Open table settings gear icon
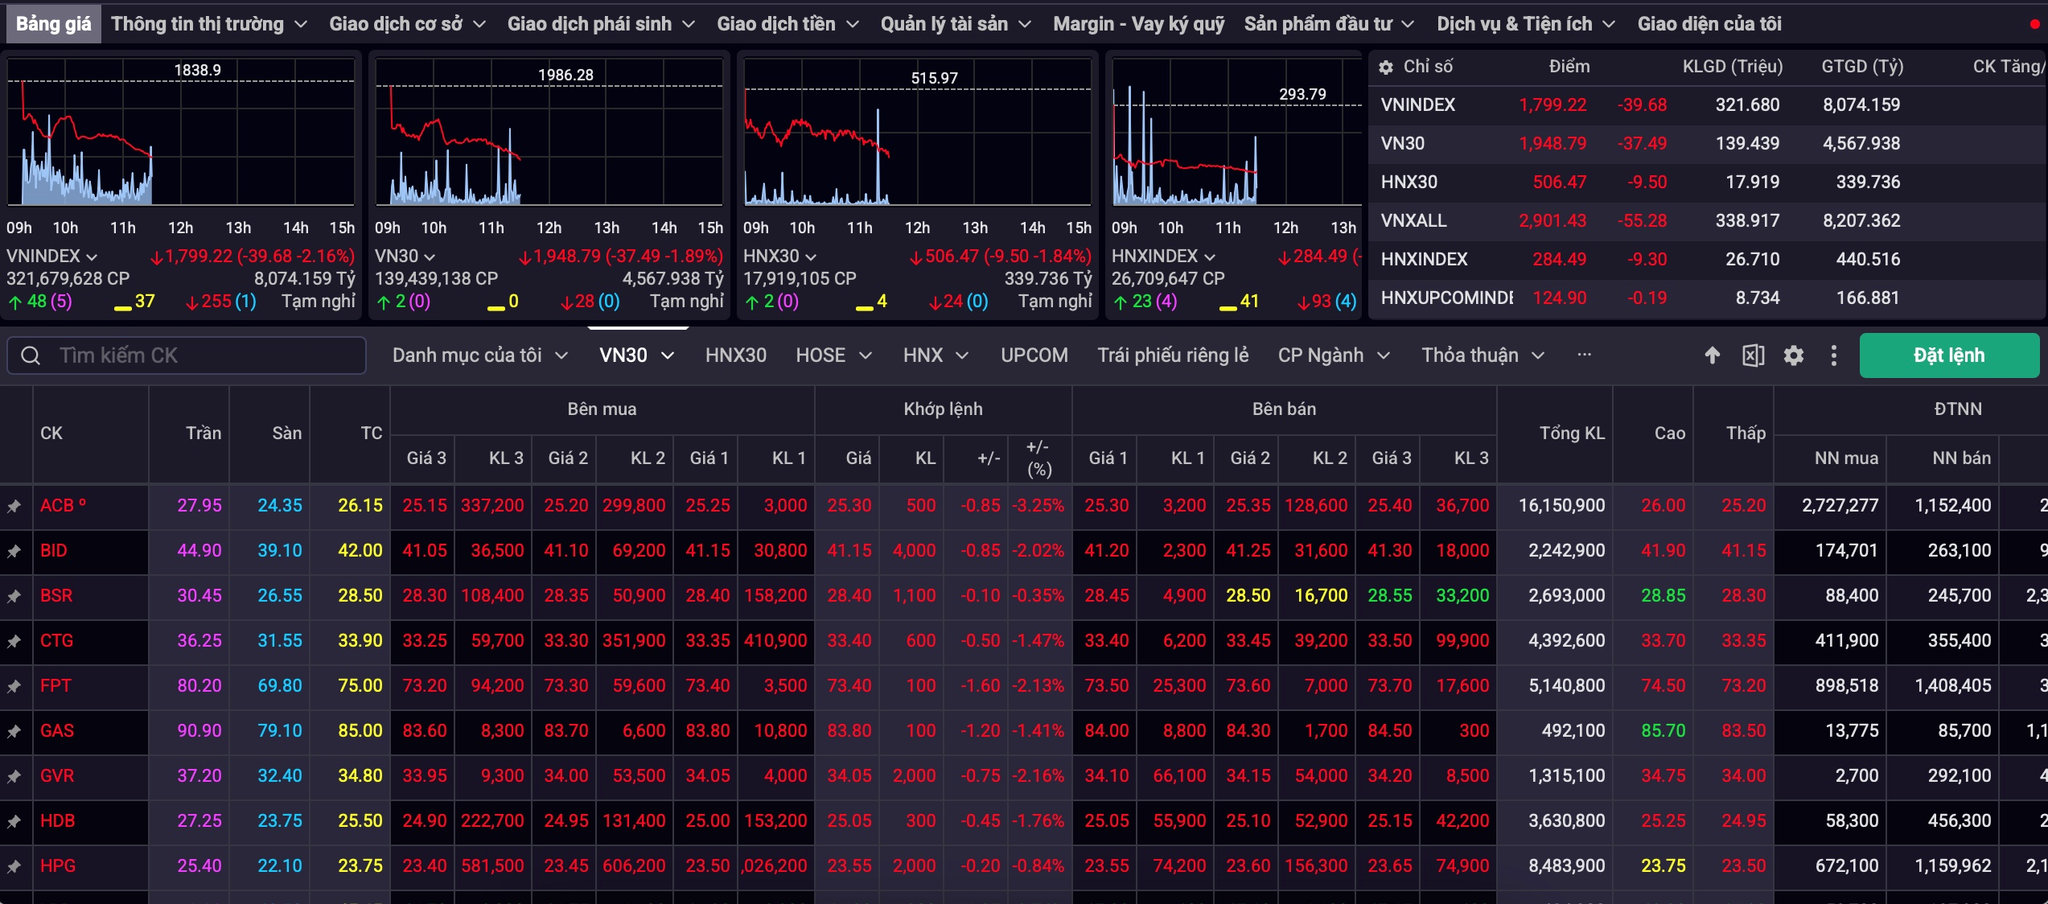The width and height of the screenshot is (2048, 904). (x=1794, y=355)
